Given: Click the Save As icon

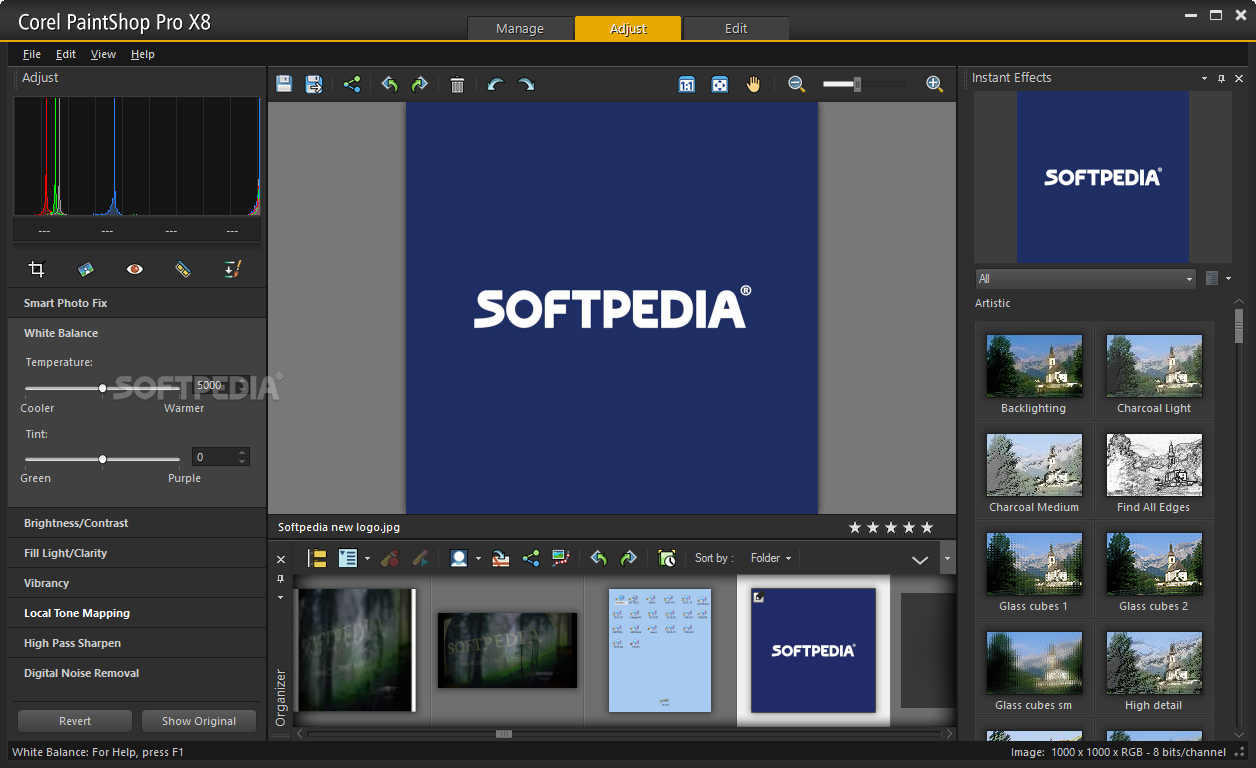Looking at the screenshot, I should point(314,84).
